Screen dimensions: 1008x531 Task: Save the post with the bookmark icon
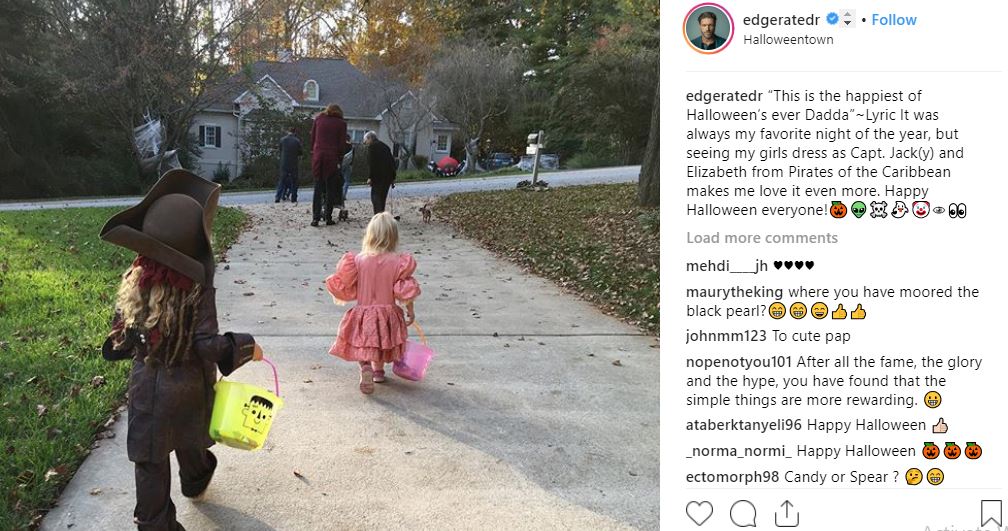click(x=991, y=514)
